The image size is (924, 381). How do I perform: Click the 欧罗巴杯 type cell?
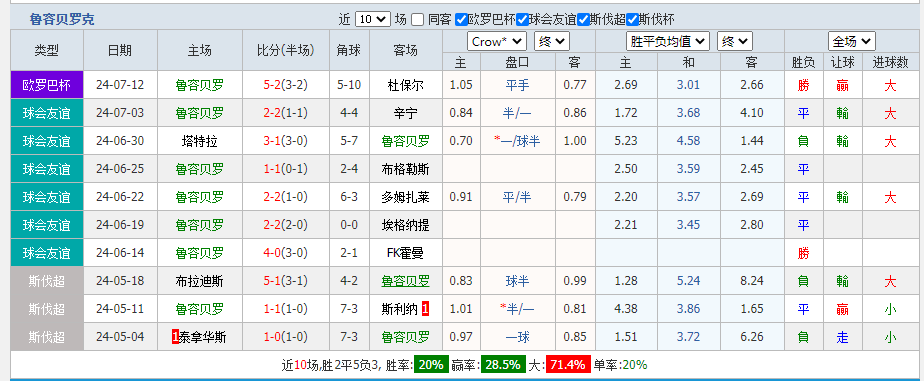(x=47, y=85)
